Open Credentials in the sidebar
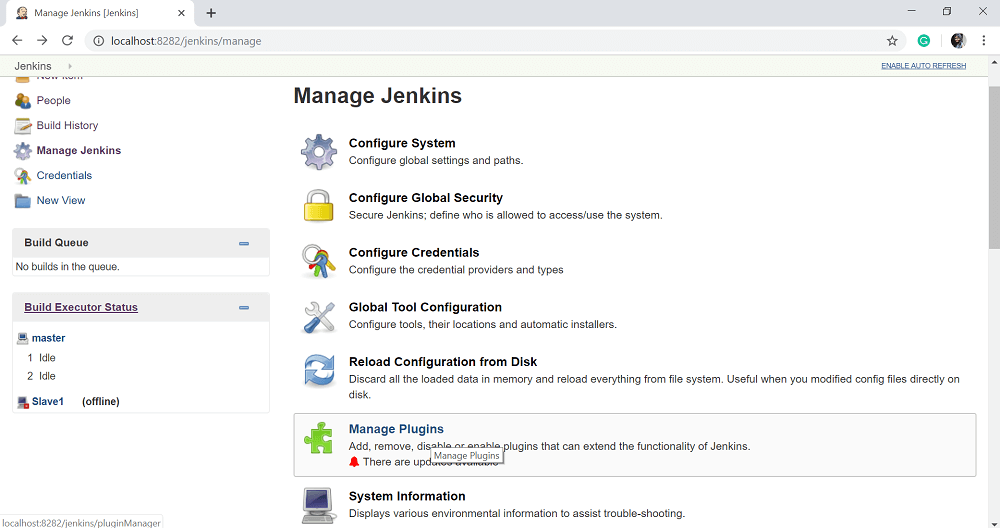This screenshot has height=528, width=1000. pyautogui.click(x=64, y=175)
